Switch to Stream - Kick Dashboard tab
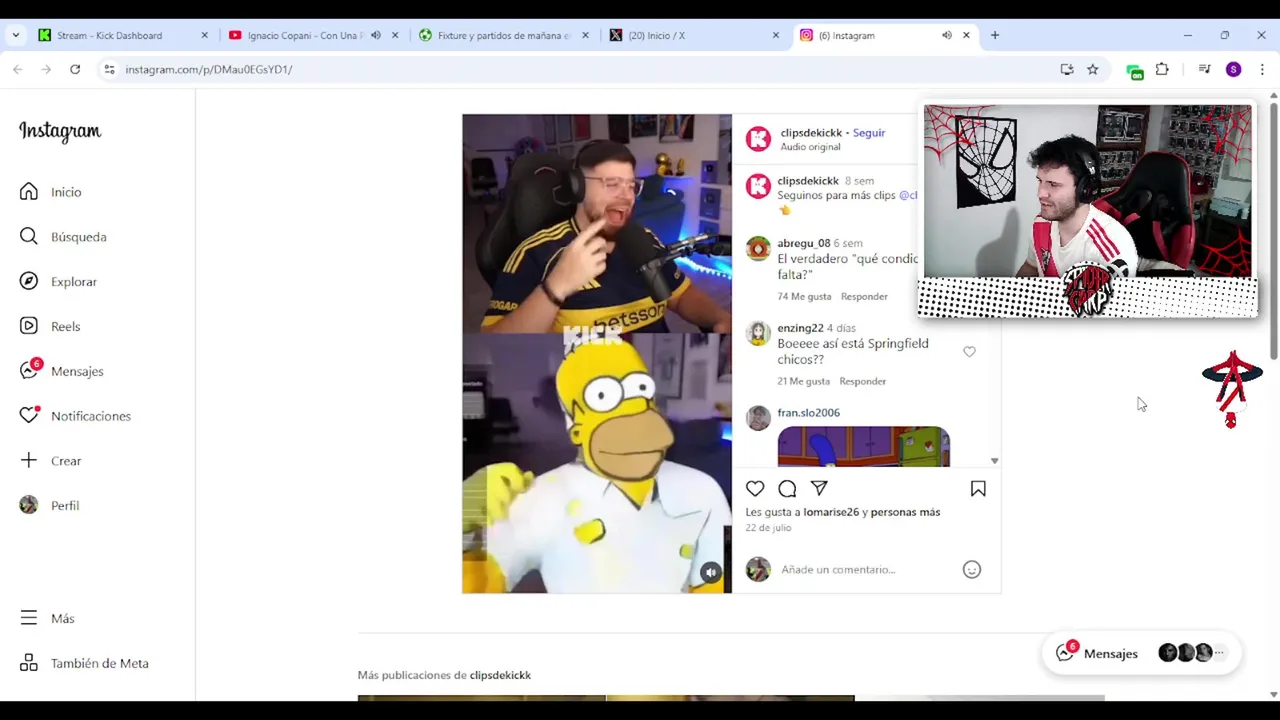Screen dimensions: 1280x720 coord(108,35)
